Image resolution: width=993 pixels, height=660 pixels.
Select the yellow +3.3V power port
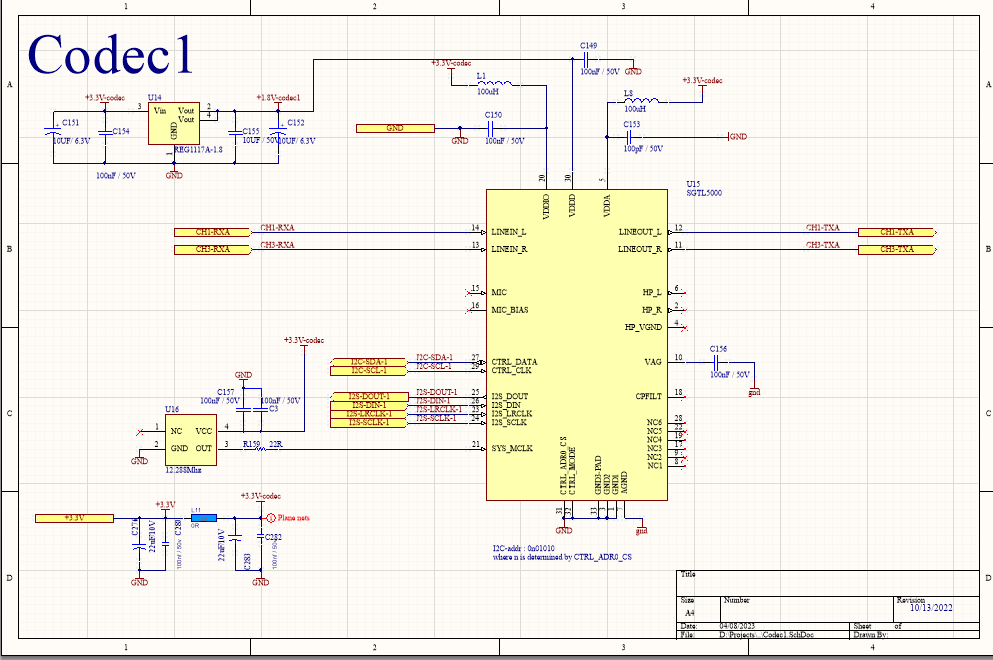(x=75, y=518)
